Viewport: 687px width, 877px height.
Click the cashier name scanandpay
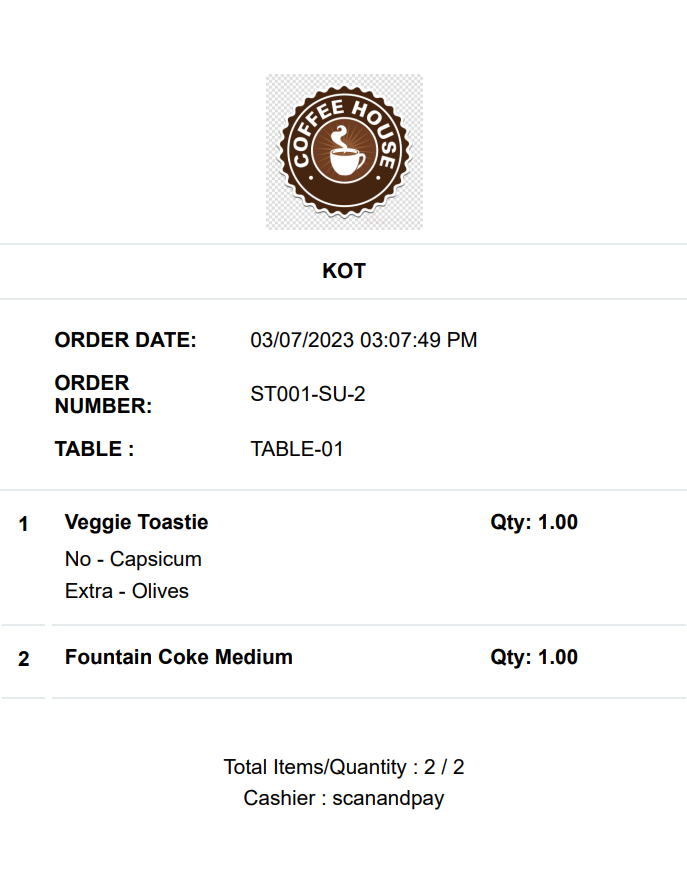[388, 798]
